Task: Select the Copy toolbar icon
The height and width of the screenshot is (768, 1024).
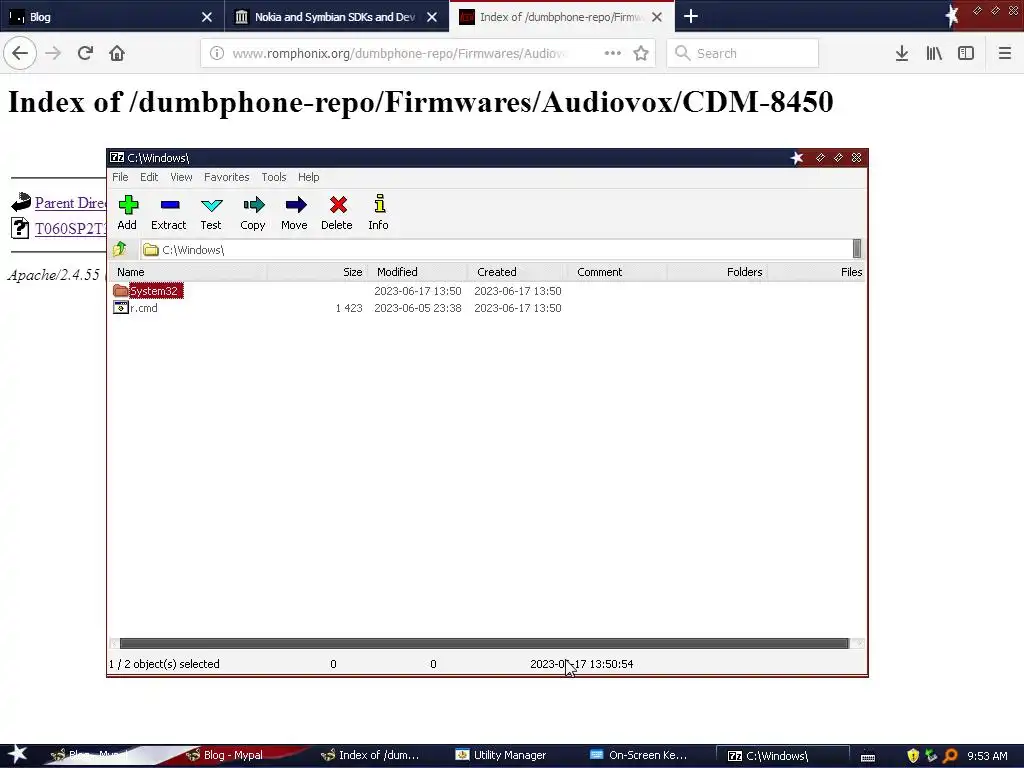Action: [x=253, y=213]
